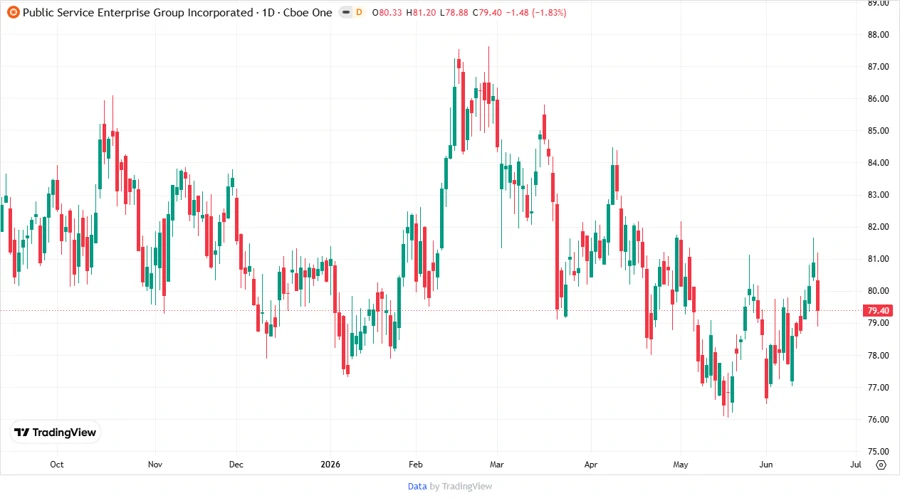Click the 87.00 price axis label
The height and width of the screenshot is (498, 900).
coord(878,67)
